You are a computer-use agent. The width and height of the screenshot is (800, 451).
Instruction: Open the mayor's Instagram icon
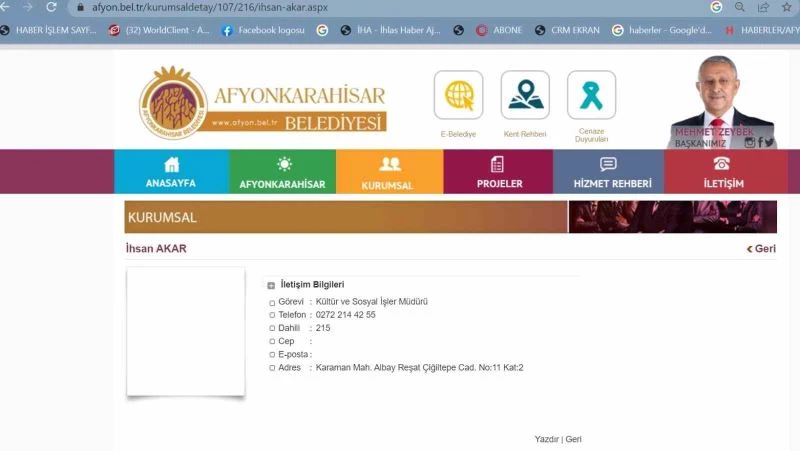[750, 143]
